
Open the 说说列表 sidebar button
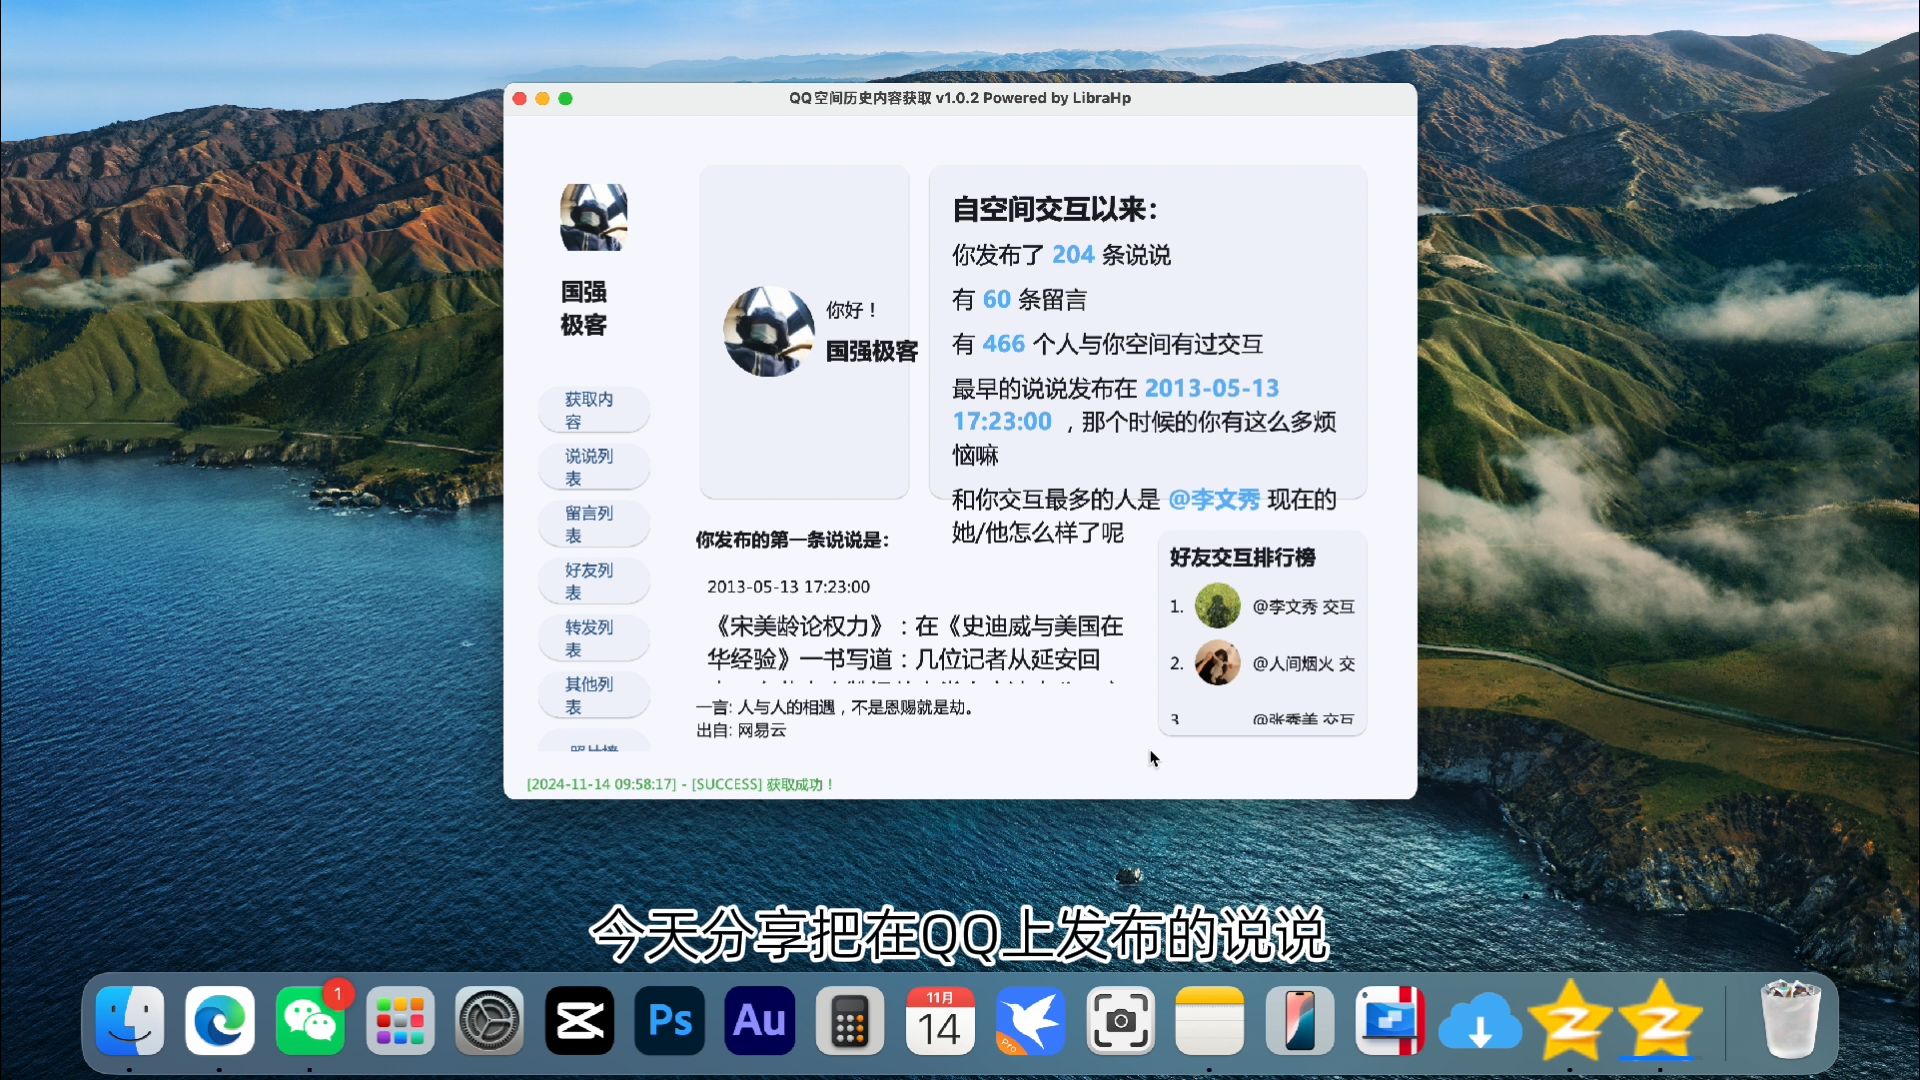click(594, 467)
